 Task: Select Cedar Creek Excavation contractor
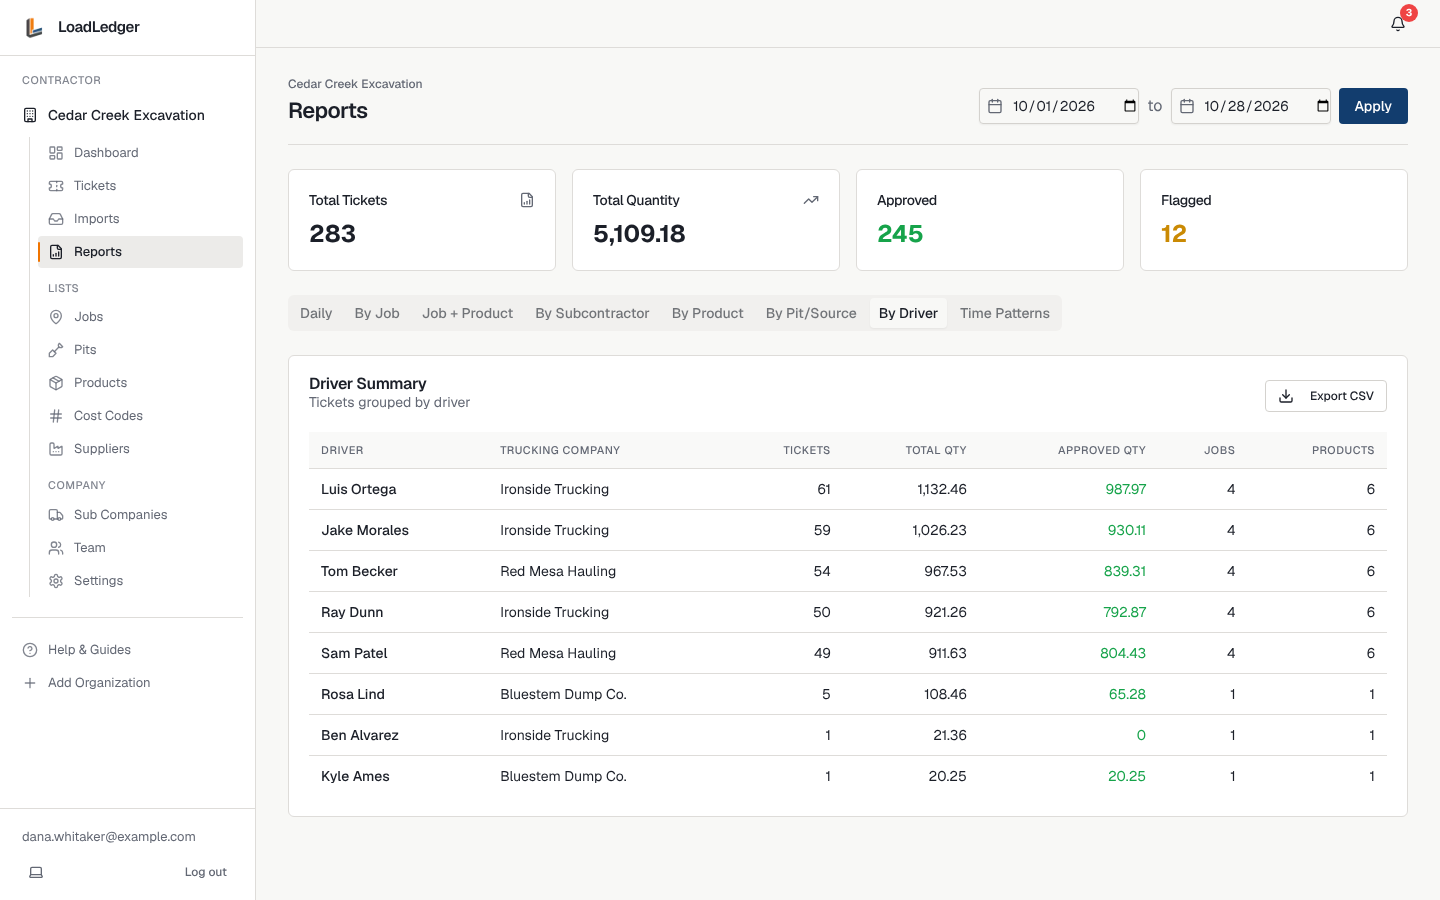point(127,115)
